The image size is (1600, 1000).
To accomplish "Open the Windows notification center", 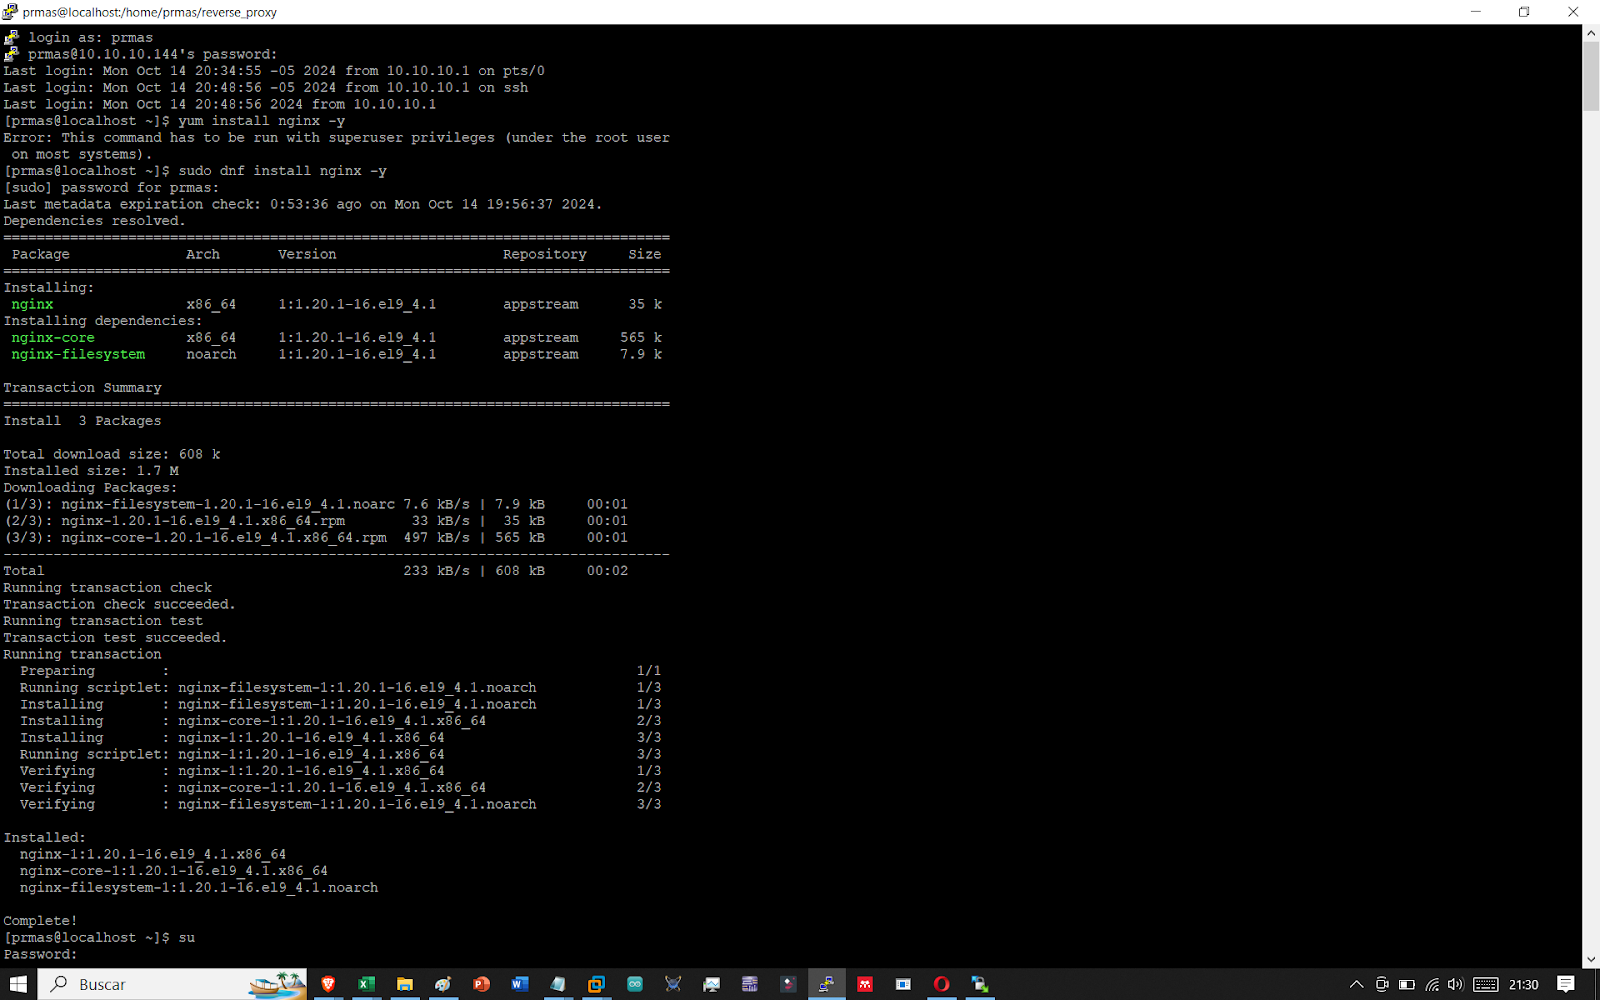I will [x=1566, y=984].
